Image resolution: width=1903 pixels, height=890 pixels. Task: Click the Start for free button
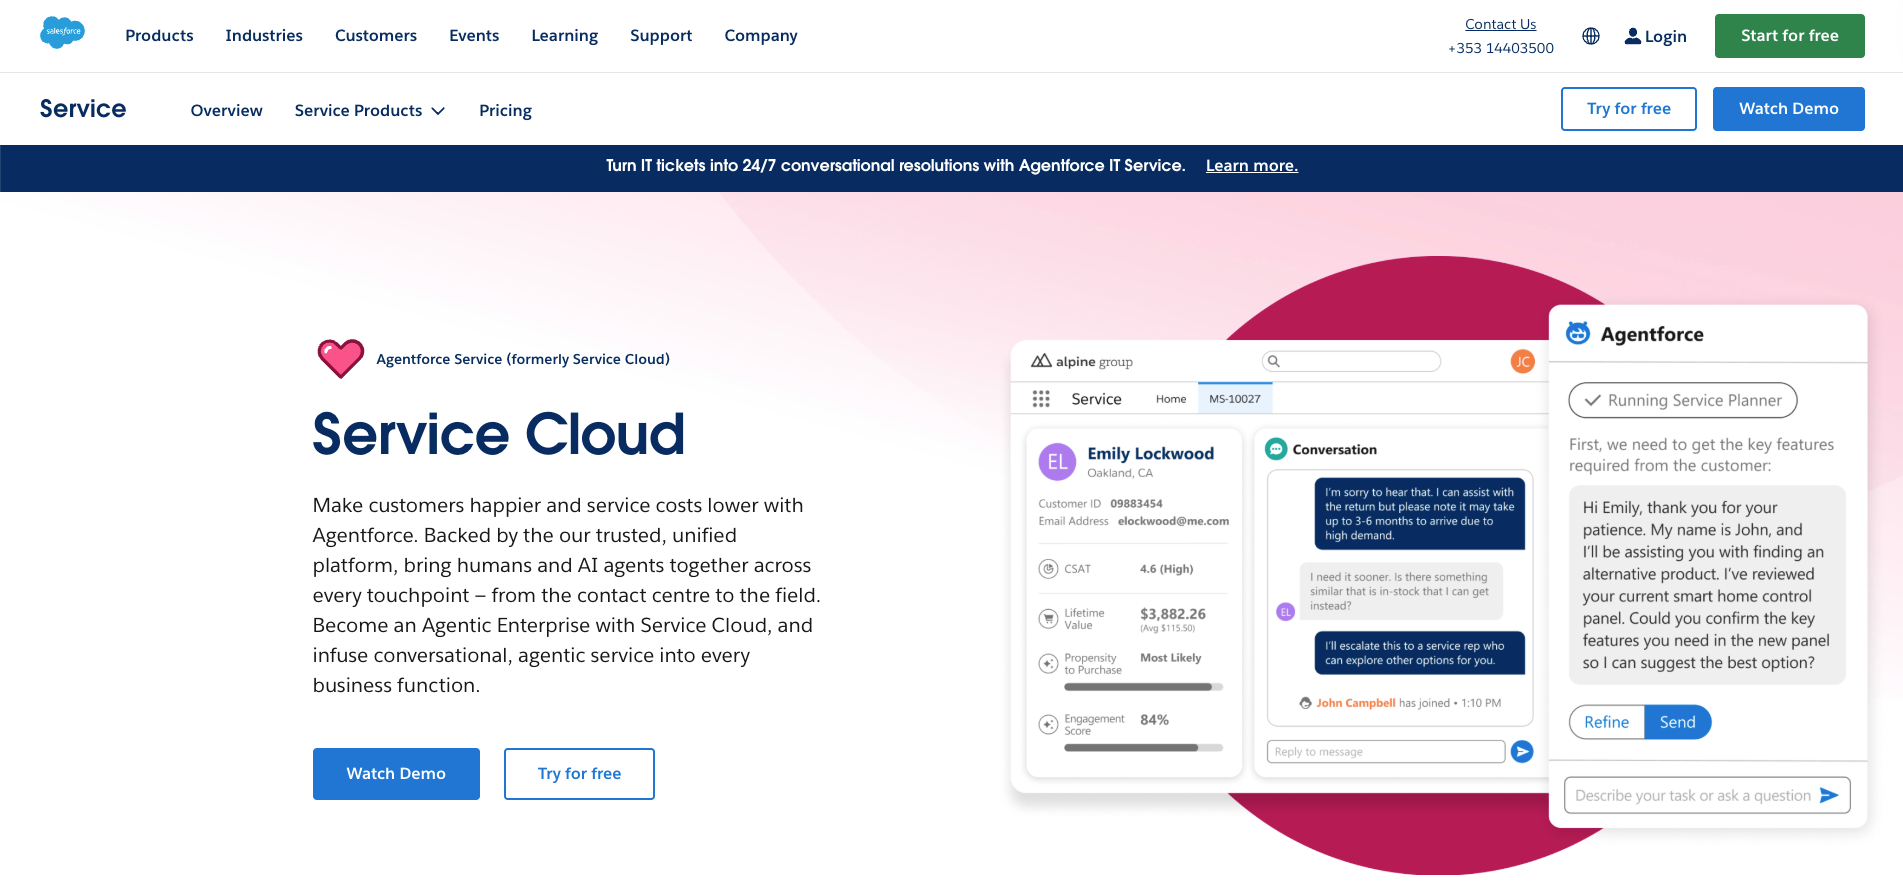click(x=1789, y=36)
